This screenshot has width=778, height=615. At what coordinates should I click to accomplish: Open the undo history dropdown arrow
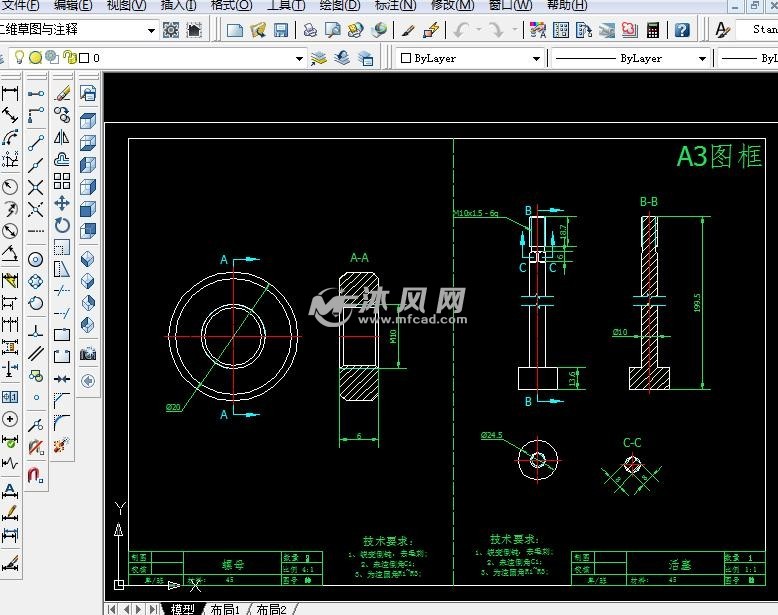coord(479,30)
